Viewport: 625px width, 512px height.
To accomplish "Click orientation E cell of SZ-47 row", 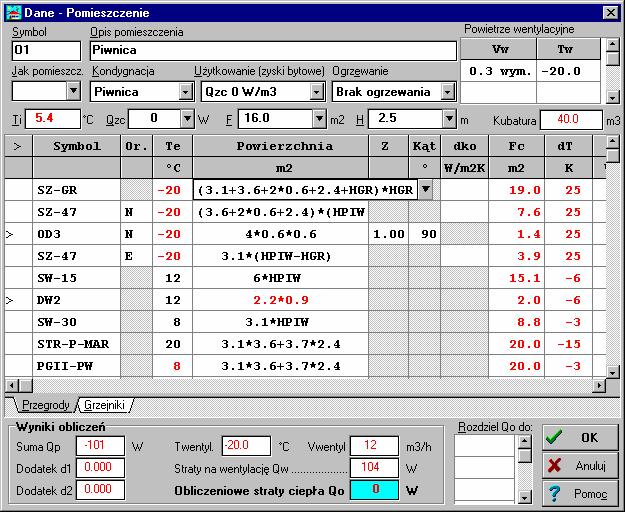I will click(x=136, y=256).
